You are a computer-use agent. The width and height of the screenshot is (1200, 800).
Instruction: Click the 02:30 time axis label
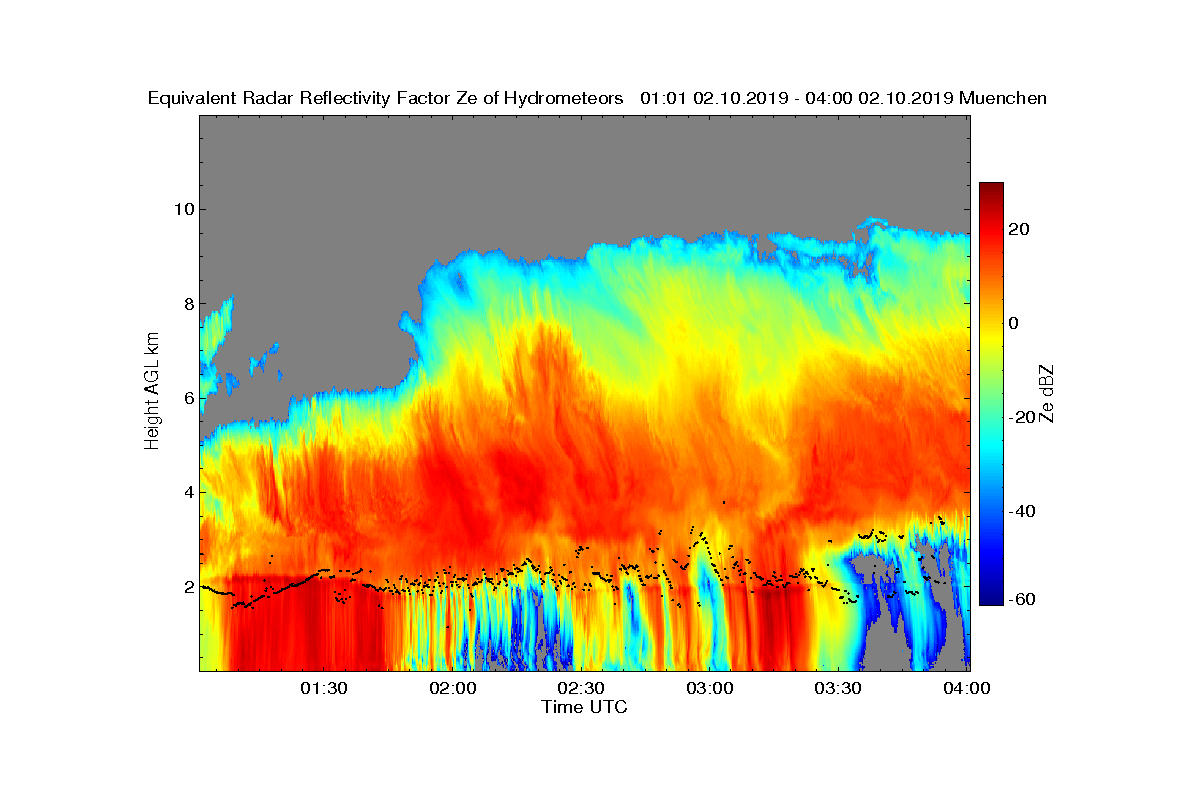[x=583, y=689]
